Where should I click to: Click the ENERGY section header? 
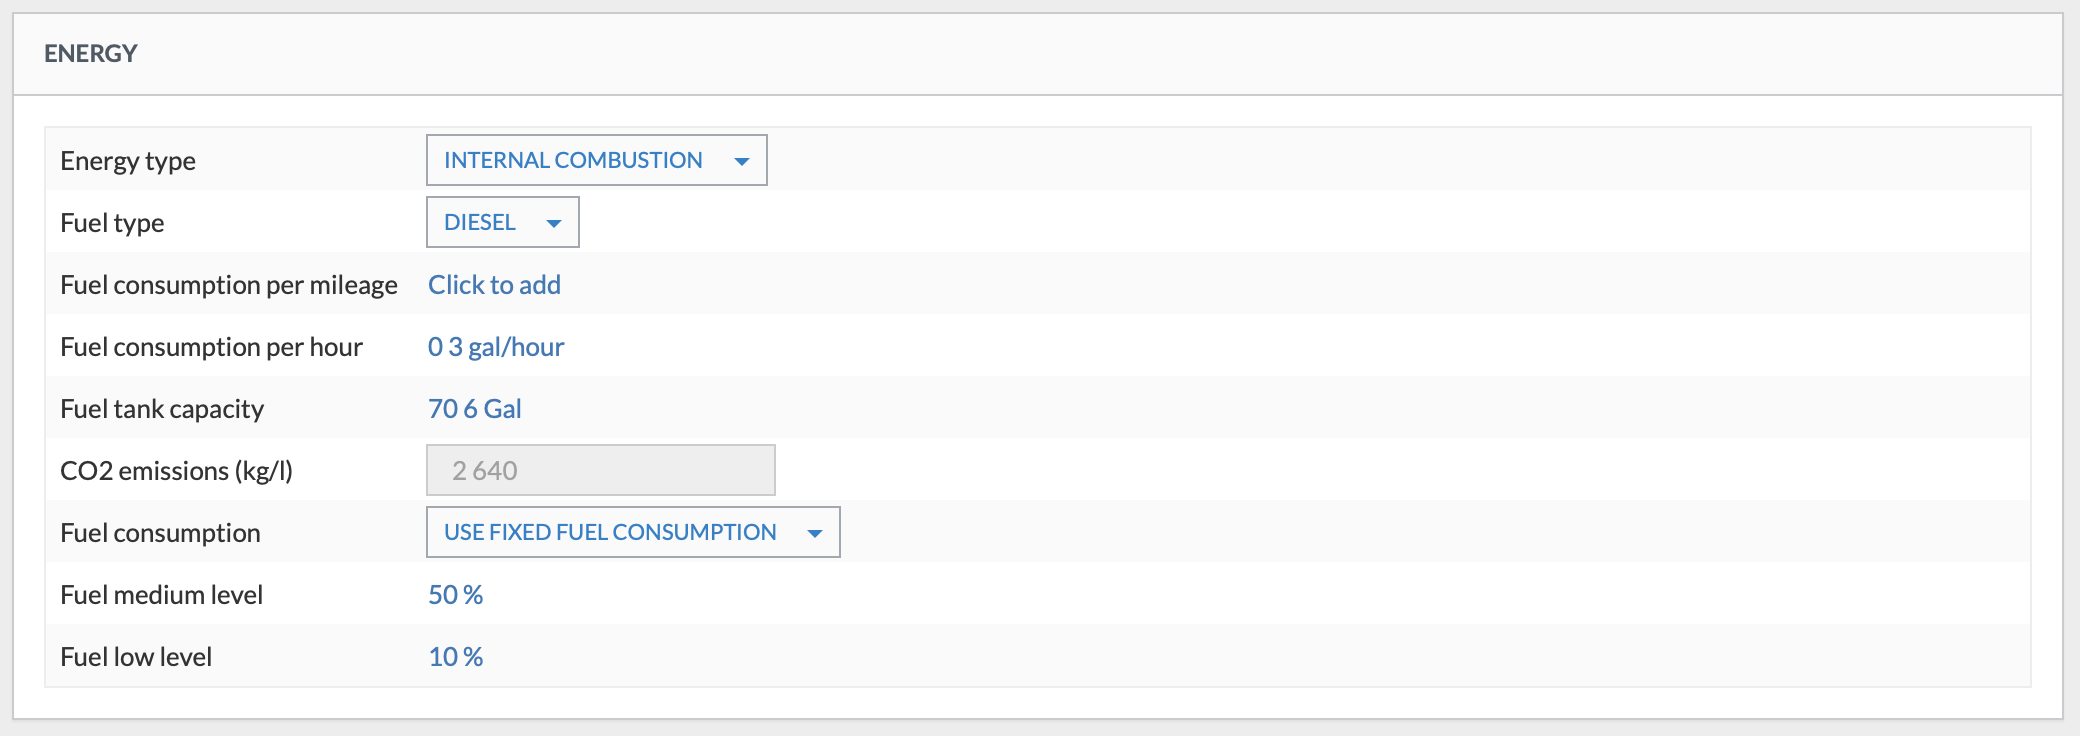[91, 54]
